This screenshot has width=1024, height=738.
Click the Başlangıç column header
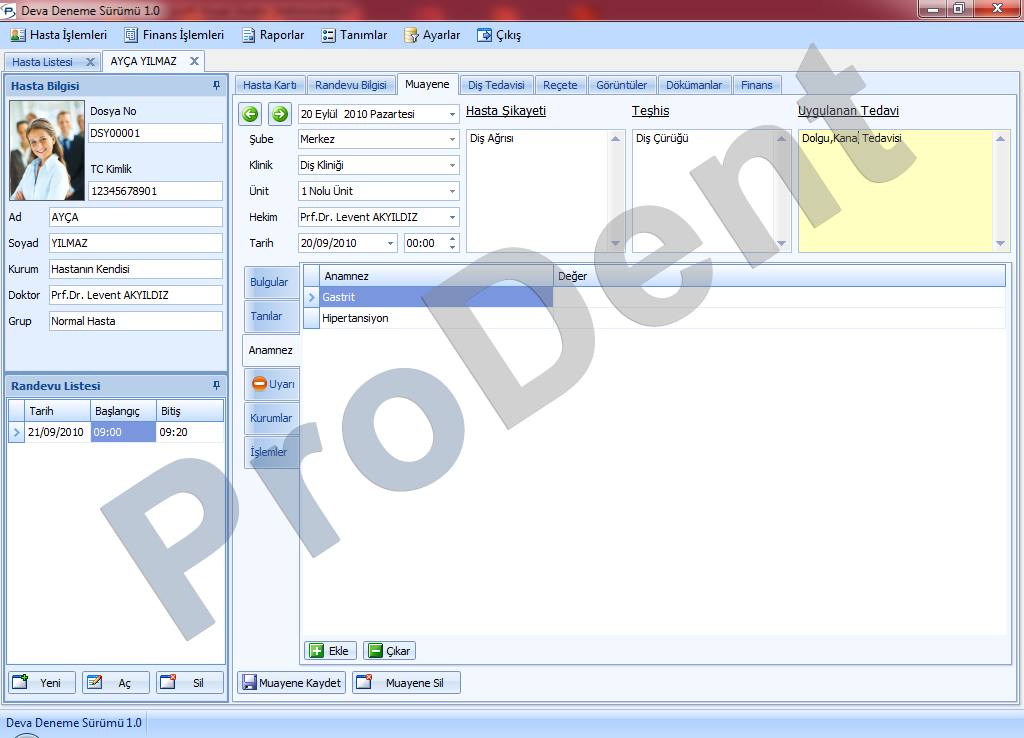pos(123,411)
